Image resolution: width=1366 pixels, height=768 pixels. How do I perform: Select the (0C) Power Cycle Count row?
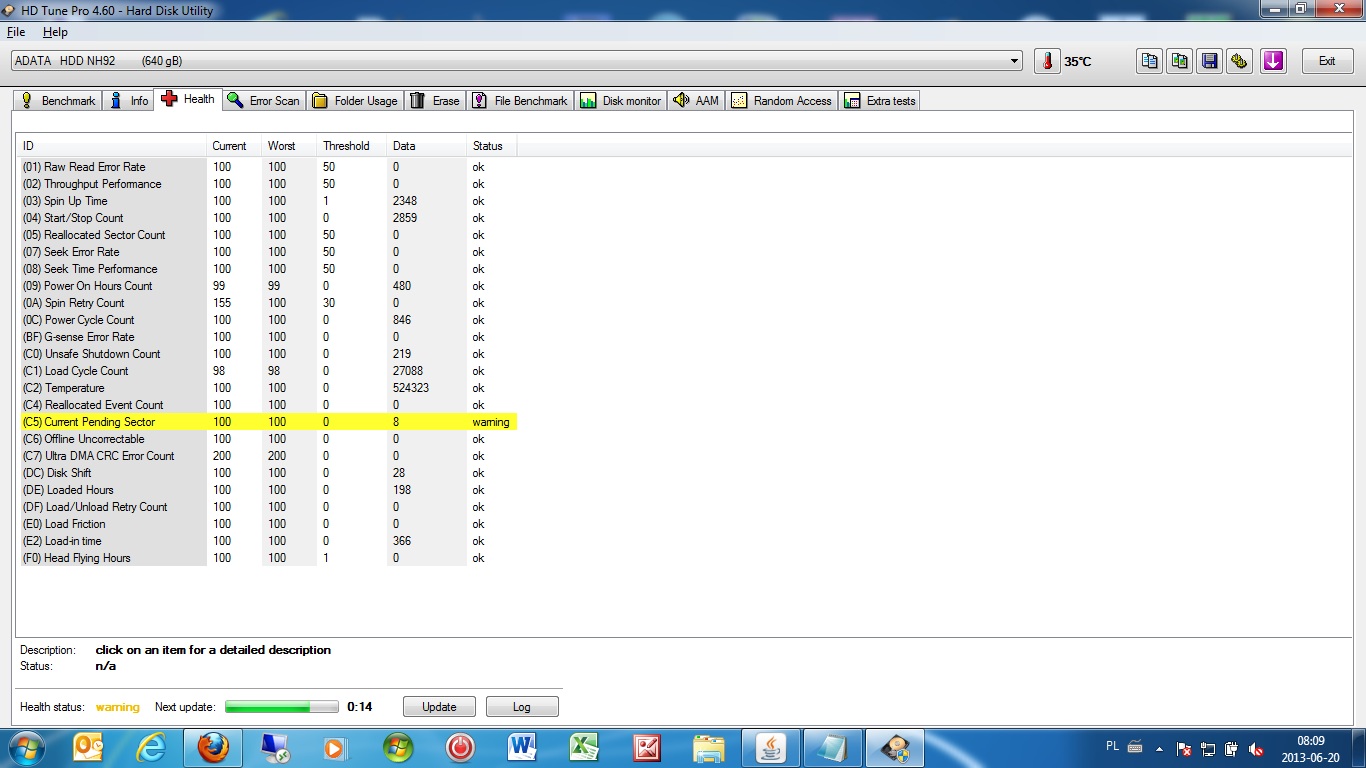(267, 320)
